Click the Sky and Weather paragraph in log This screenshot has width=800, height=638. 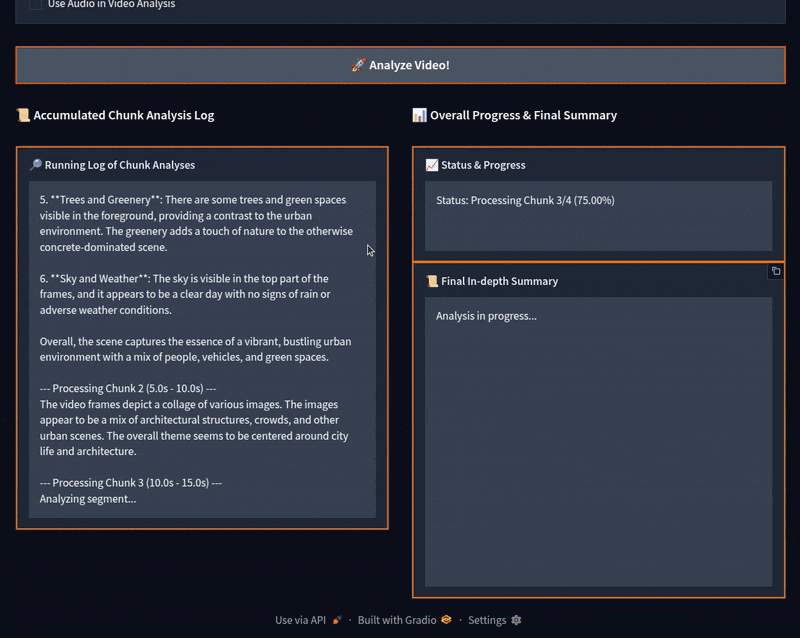185,294
